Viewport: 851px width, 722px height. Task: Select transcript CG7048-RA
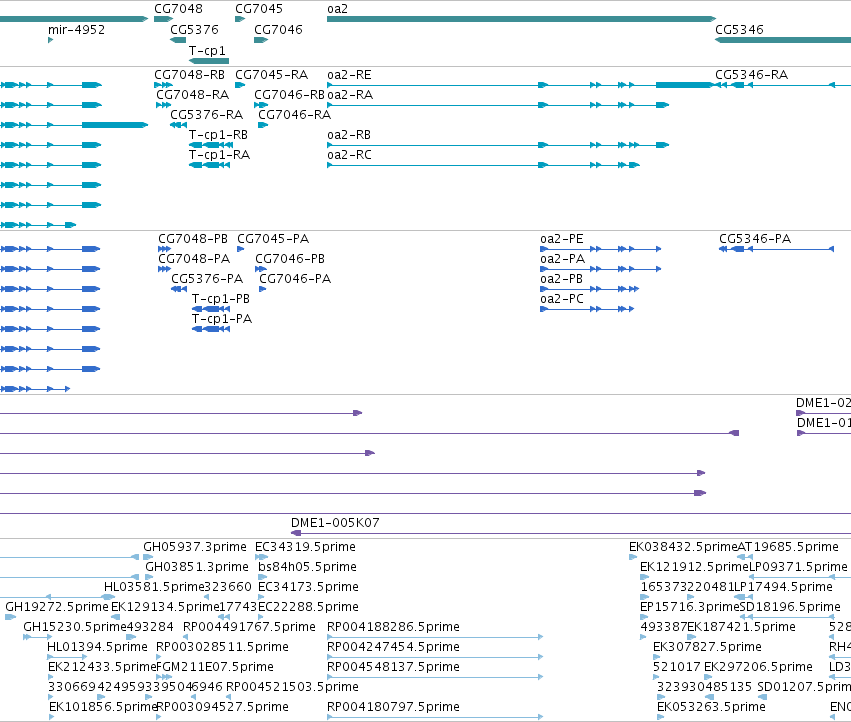193,95
